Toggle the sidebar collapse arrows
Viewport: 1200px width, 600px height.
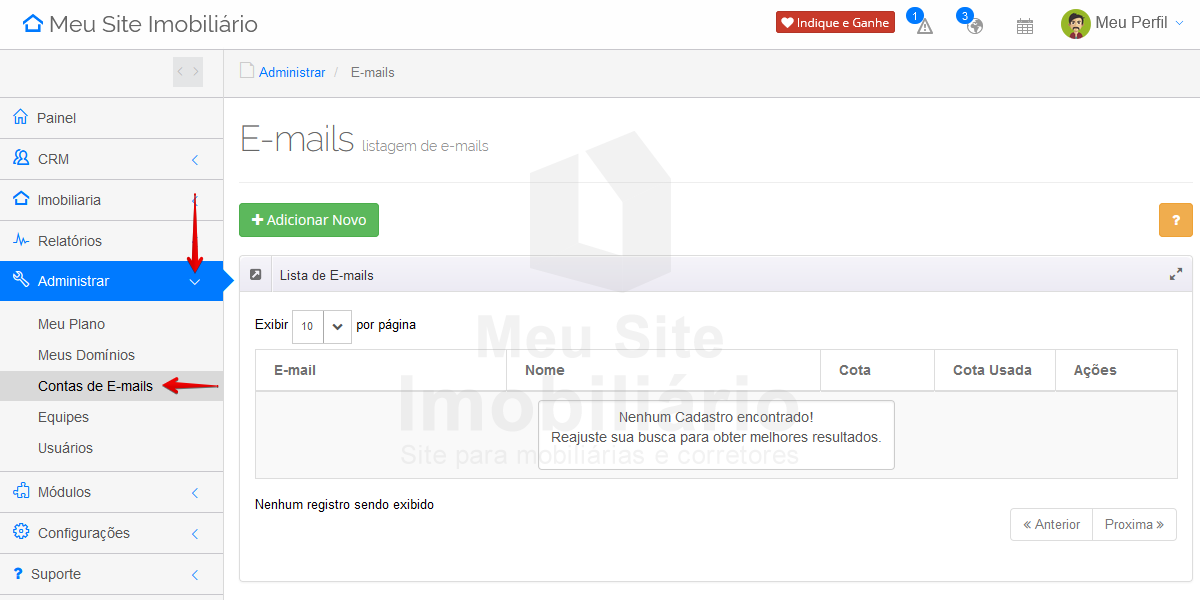[187, 71]
